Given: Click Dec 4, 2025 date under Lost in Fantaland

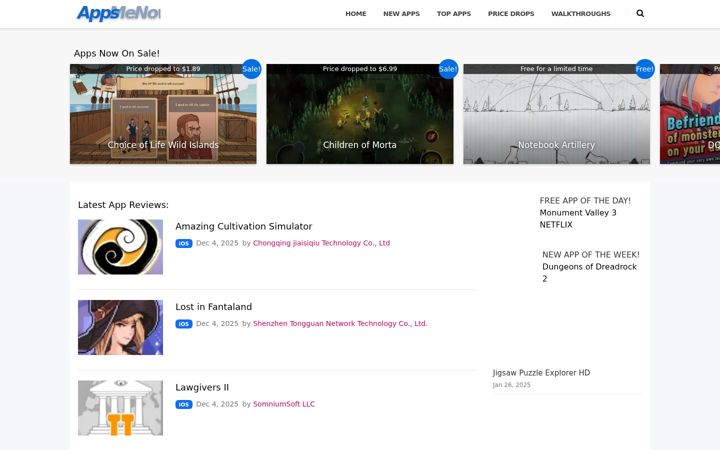Looking at the screenshot, I should pos(217,323).
